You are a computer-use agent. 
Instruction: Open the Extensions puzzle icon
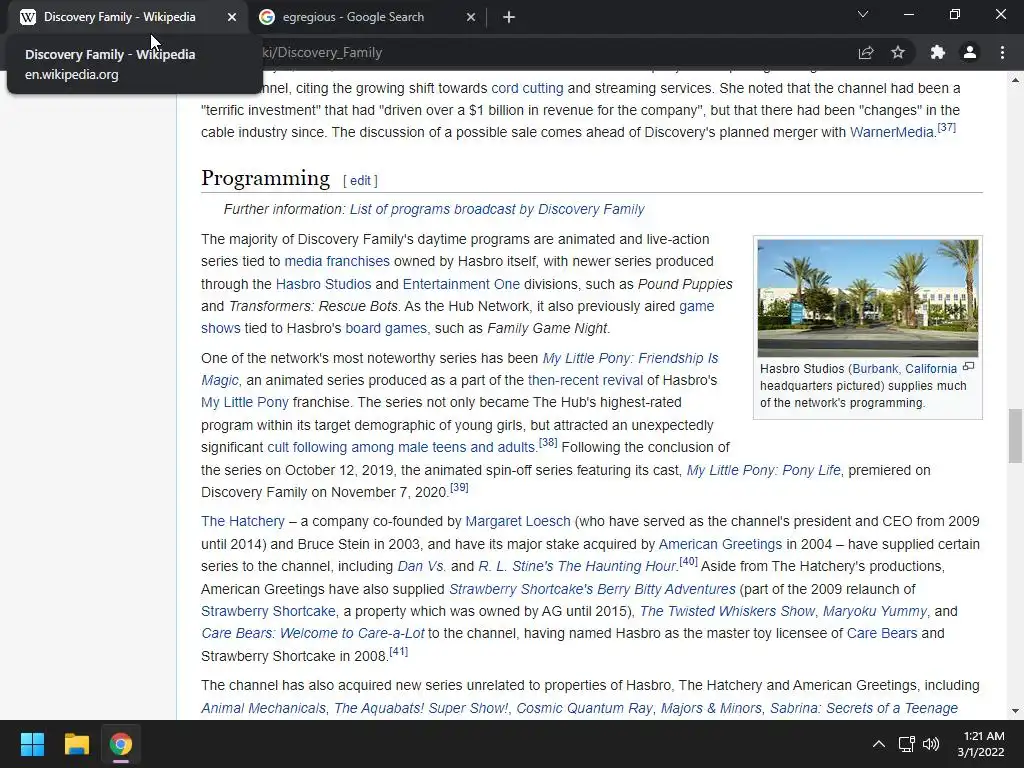938,52
